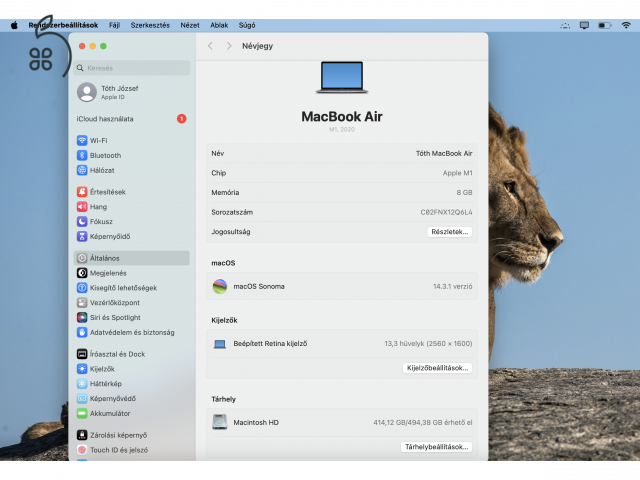Click the 414,12 GB/494,38 GB storage text
Screen dimensions: 640x480
(x=422, y=422)
